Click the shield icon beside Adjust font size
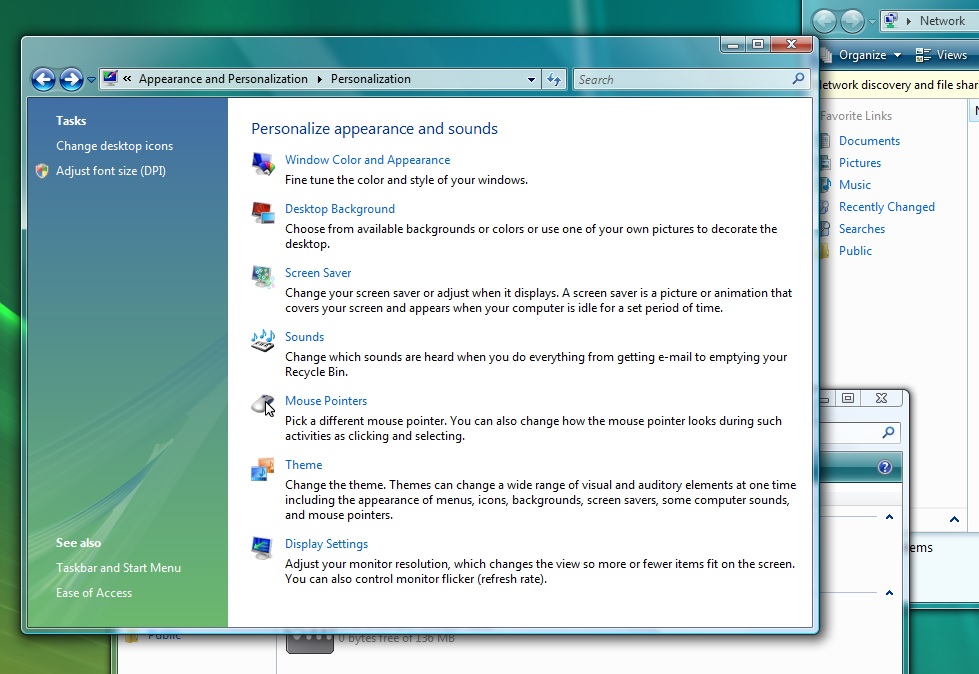The height and width of the screenshot is (674, 979). [41, 171]
